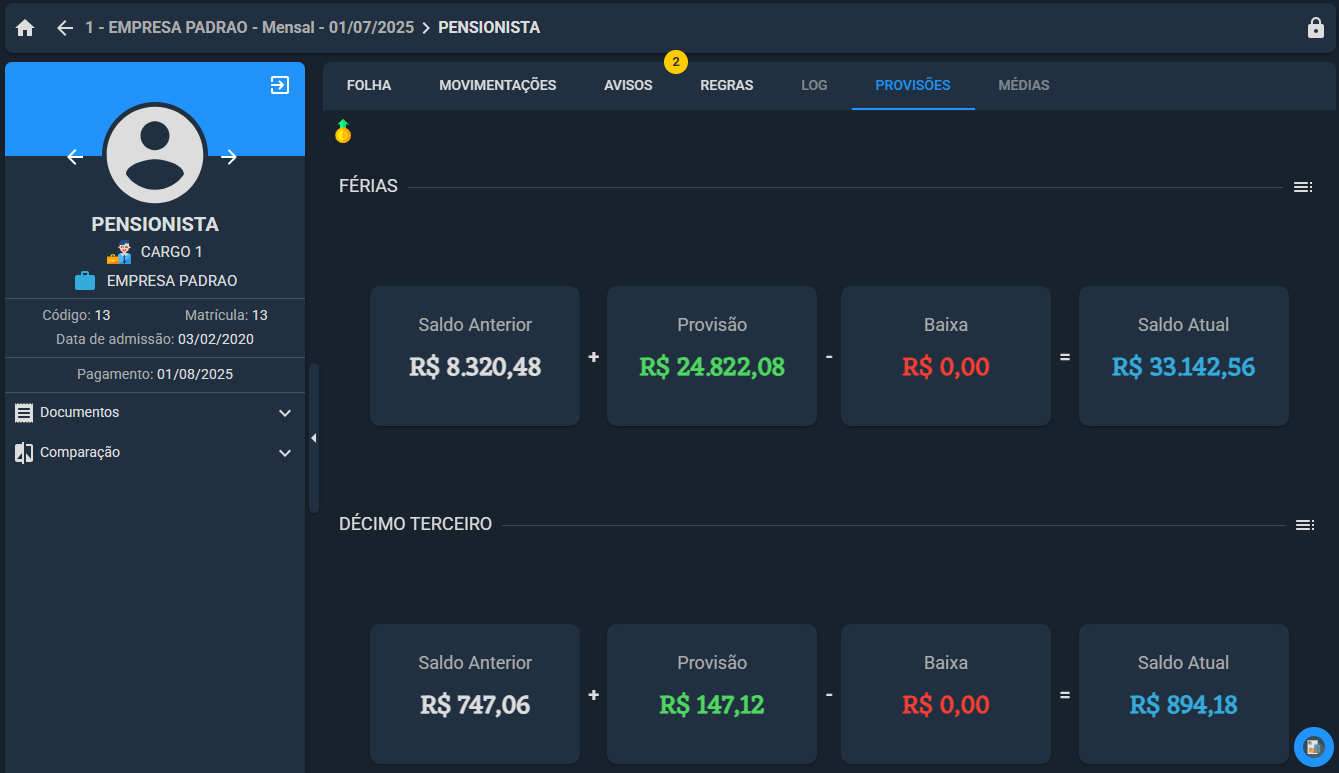Click the CARGO 1 label
The width and height of the screenshot is (1339, 773).
pyautogui.click(x=172, y=252)
